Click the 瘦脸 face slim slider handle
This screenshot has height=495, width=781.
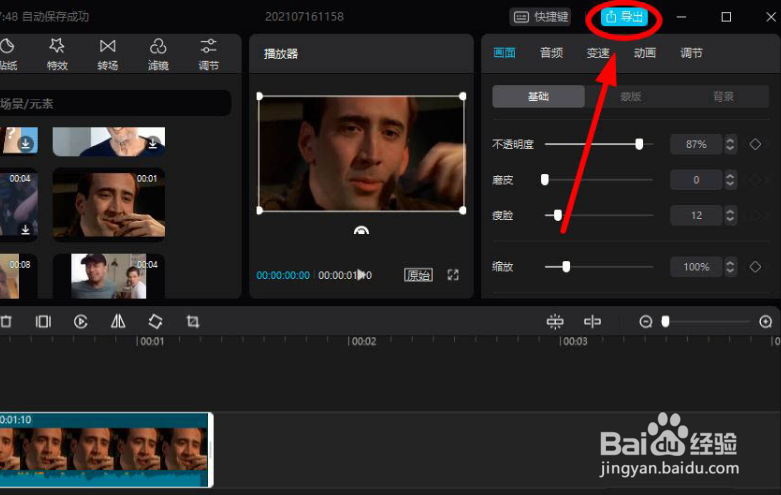pyautogui.click(x=558, y=215)
